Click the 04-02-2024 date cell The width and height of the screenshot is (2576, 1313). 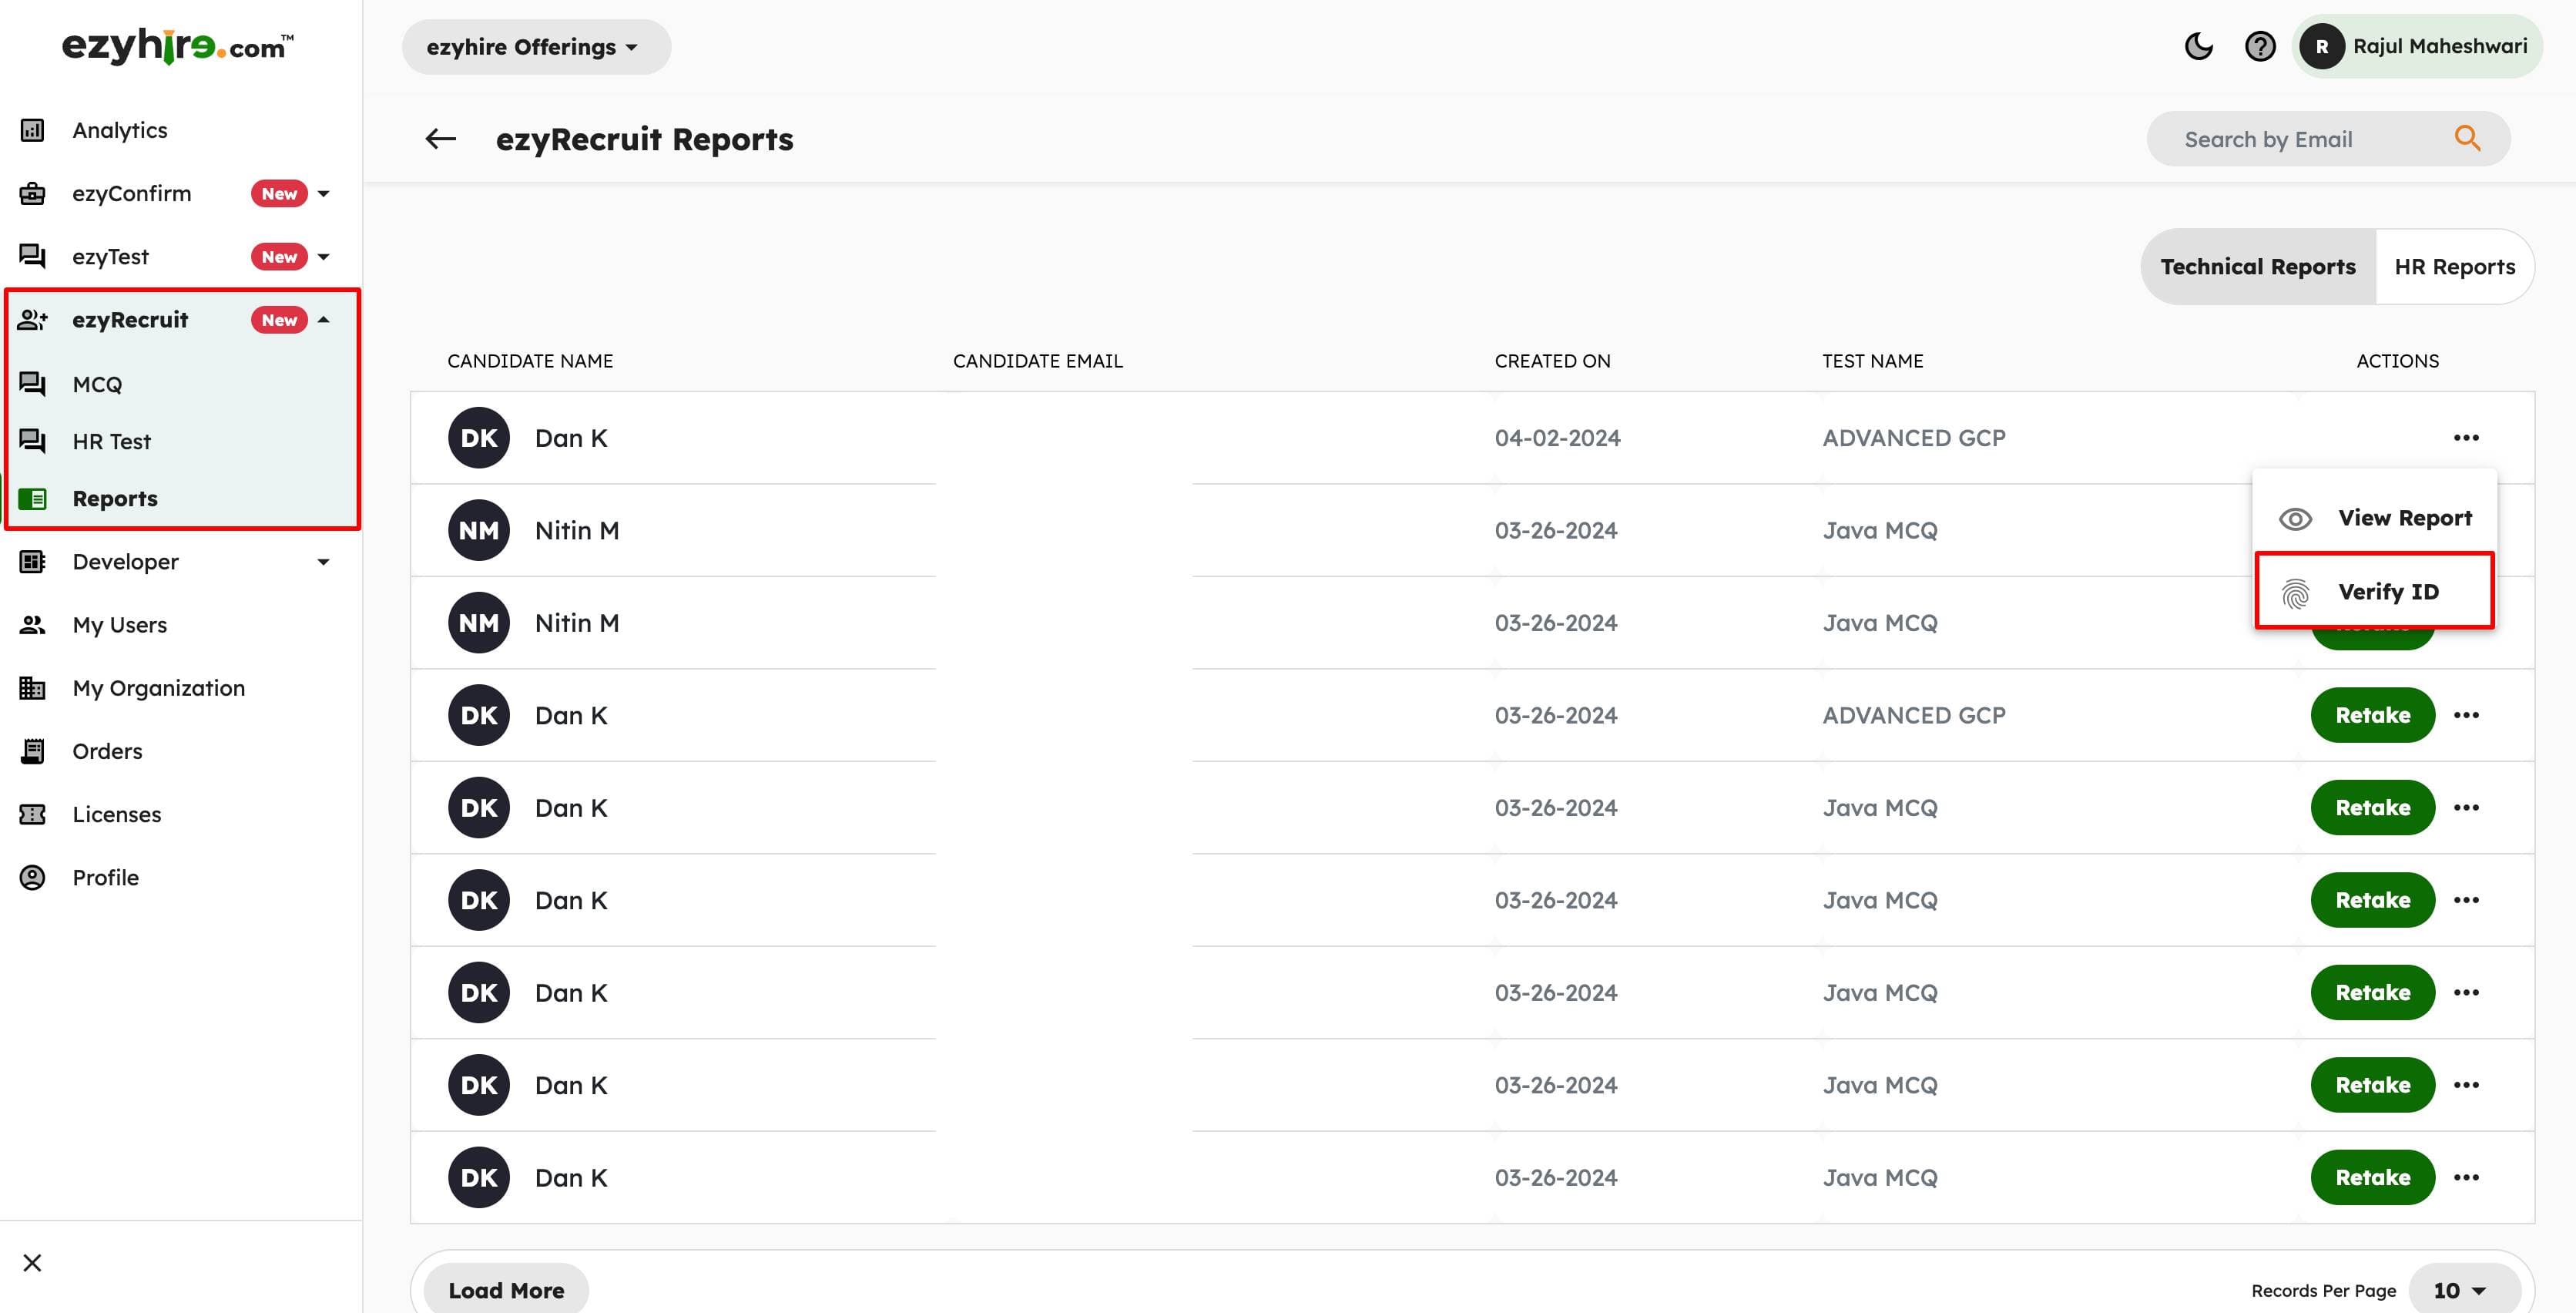[x=1557, y=438]
